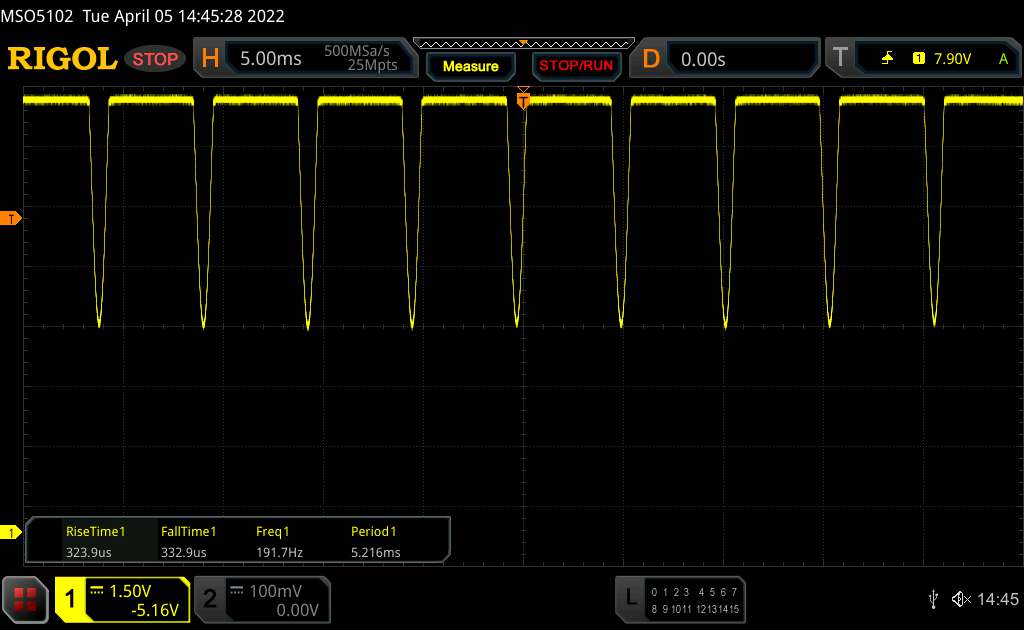Click the waveform memory position bar at top
The height and width of the screenshot is (630, 1024).
click(523, 43)
